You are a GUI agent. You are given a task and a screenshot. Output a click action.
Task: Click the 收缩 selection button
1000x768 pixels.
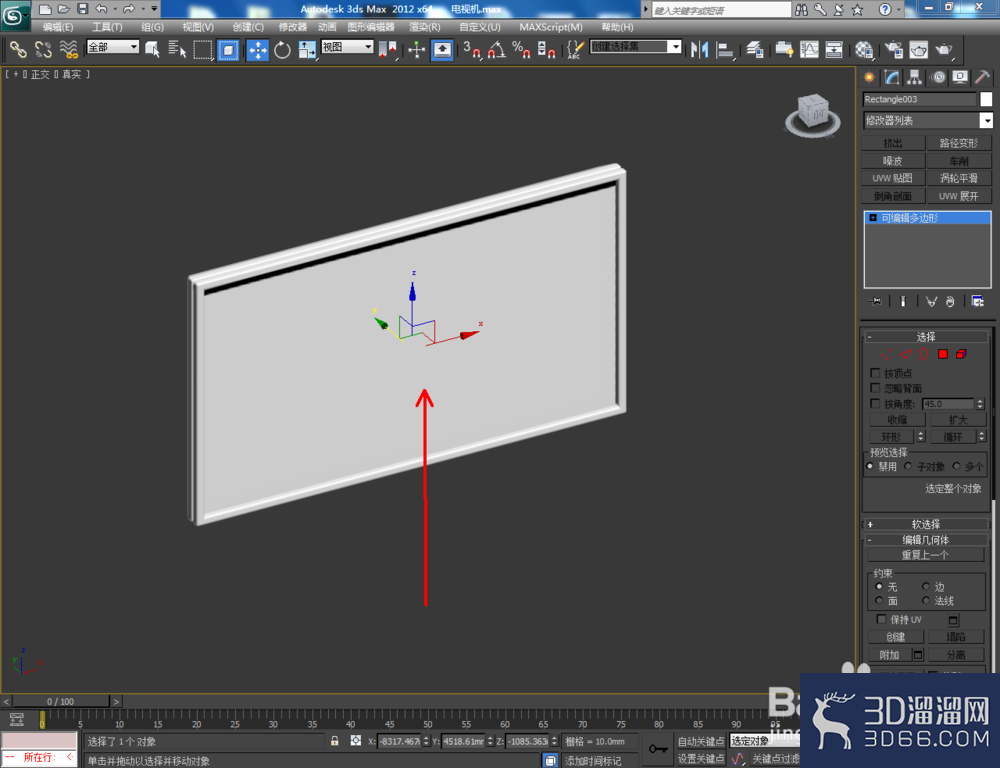click(x=897, y=420)
